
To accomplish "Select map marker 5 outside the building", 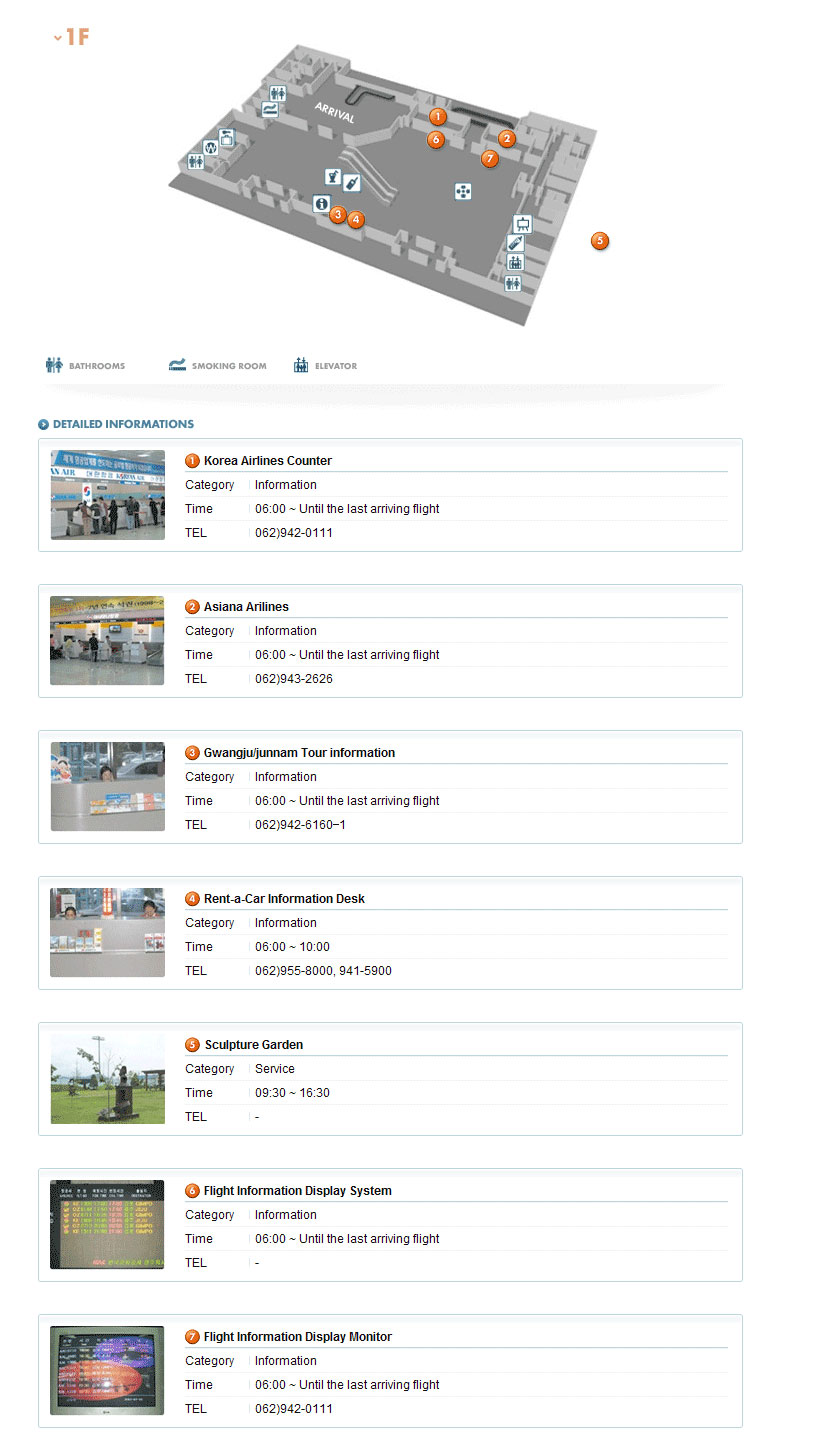I will [599, 241].
